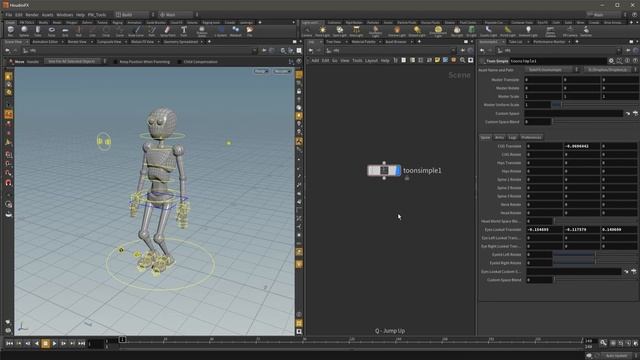Select the File shelf tool
The width and height of the screenshot is (640, 360).
point(249,31)
